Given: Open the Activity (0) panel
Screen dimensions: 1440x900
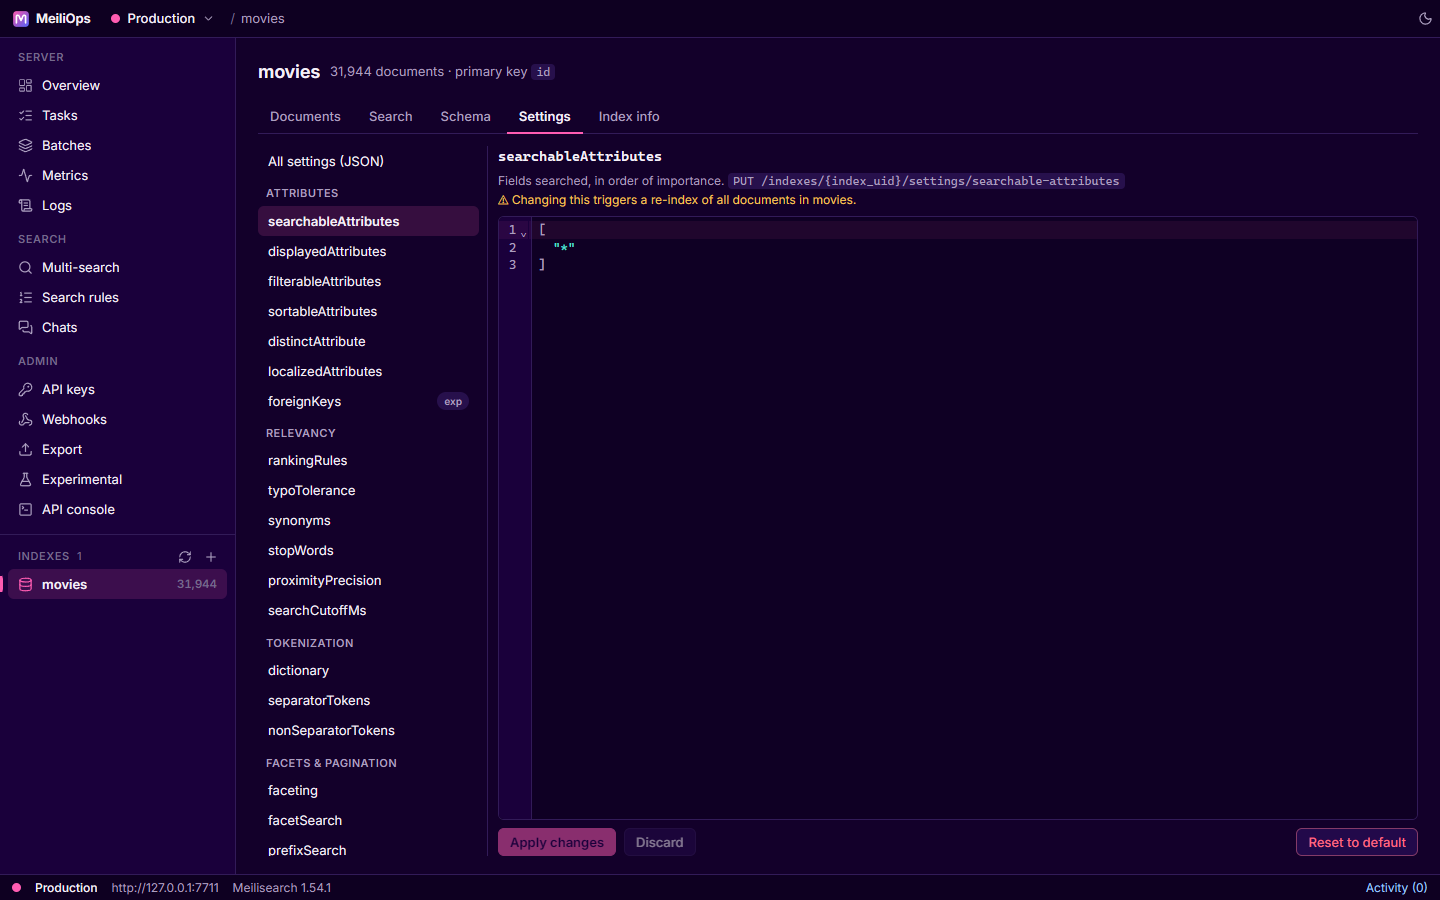Looking at the screenshot, I should (x=1397, y=888).
